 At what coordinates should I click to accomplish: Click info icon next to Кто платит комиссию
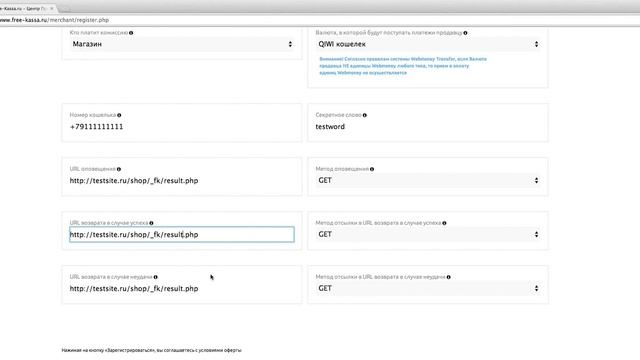tap(131, 33)
